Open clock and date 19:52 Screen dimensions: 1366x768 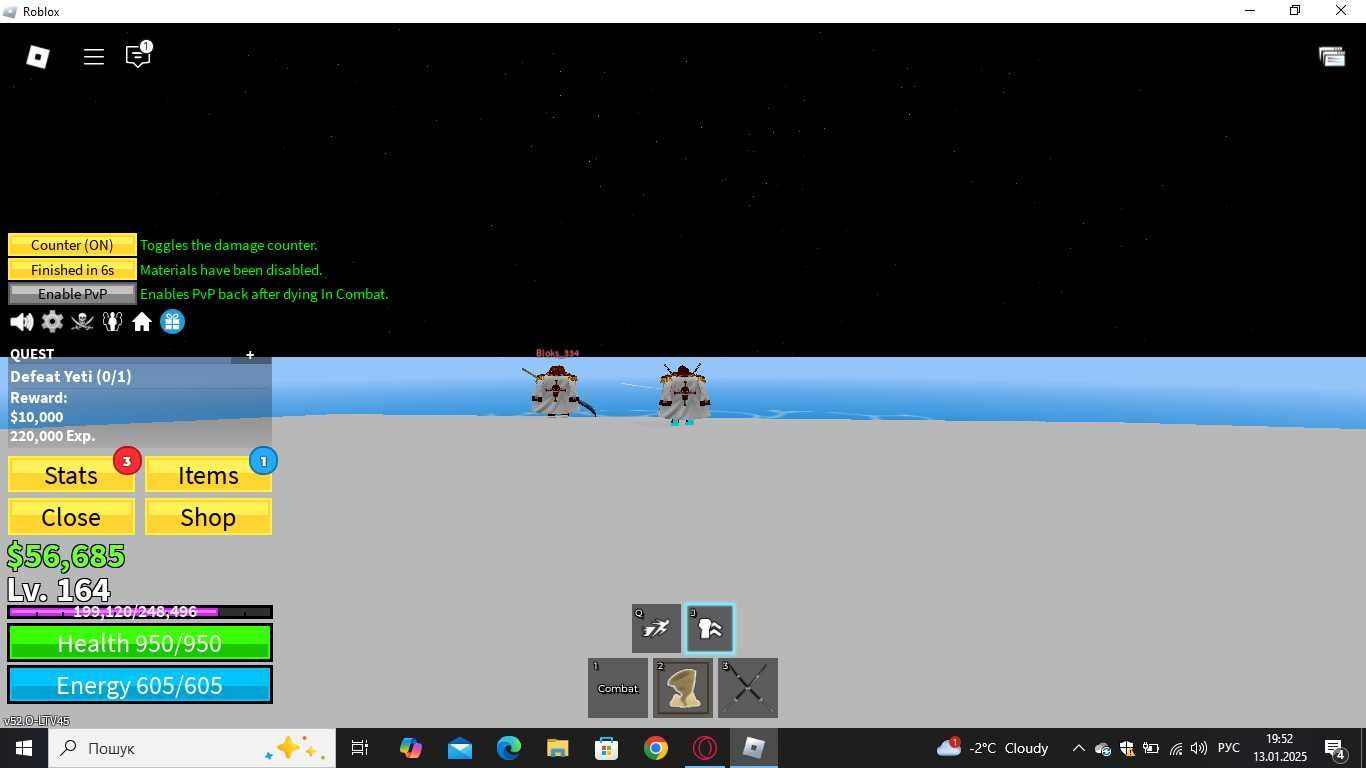[x=1279, y=748]
